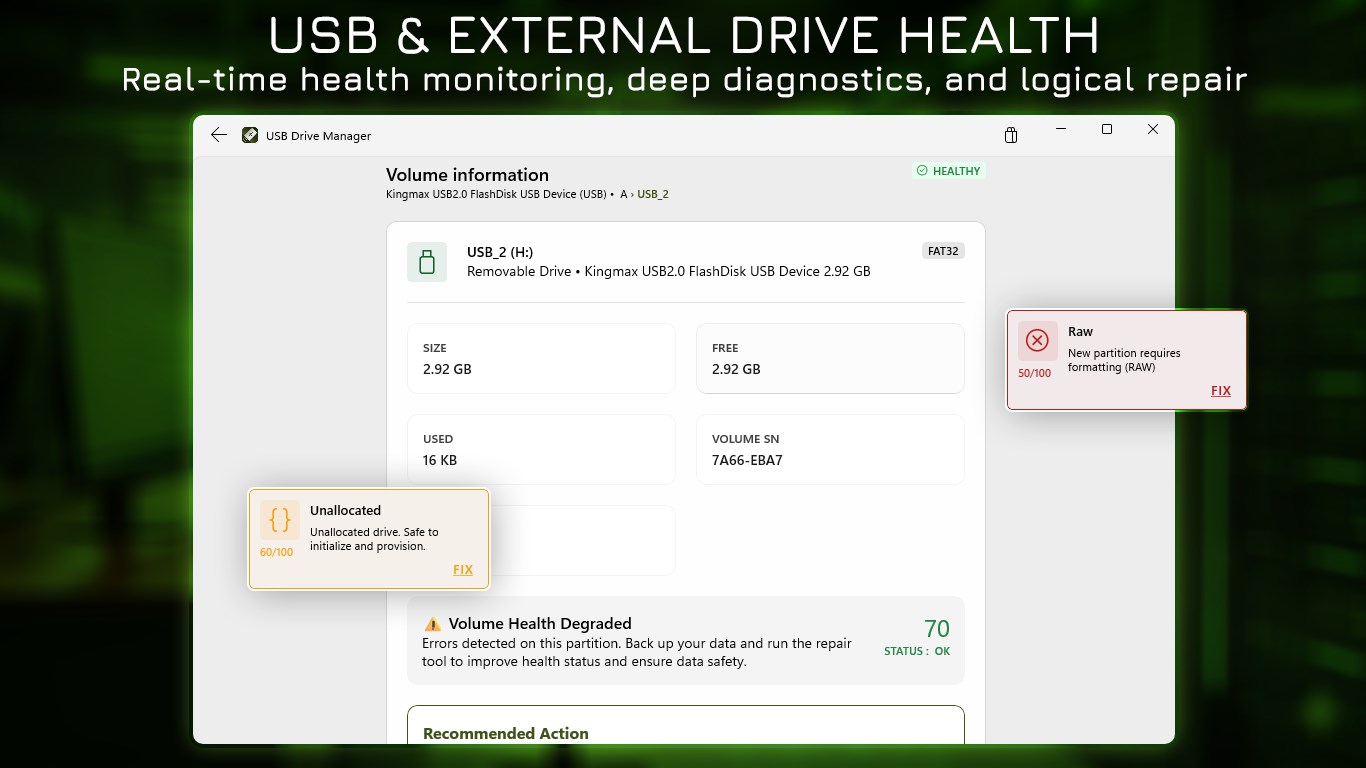Click FIX link on the Raw card
1366x768 pixels.
[x=1221, y=391]
